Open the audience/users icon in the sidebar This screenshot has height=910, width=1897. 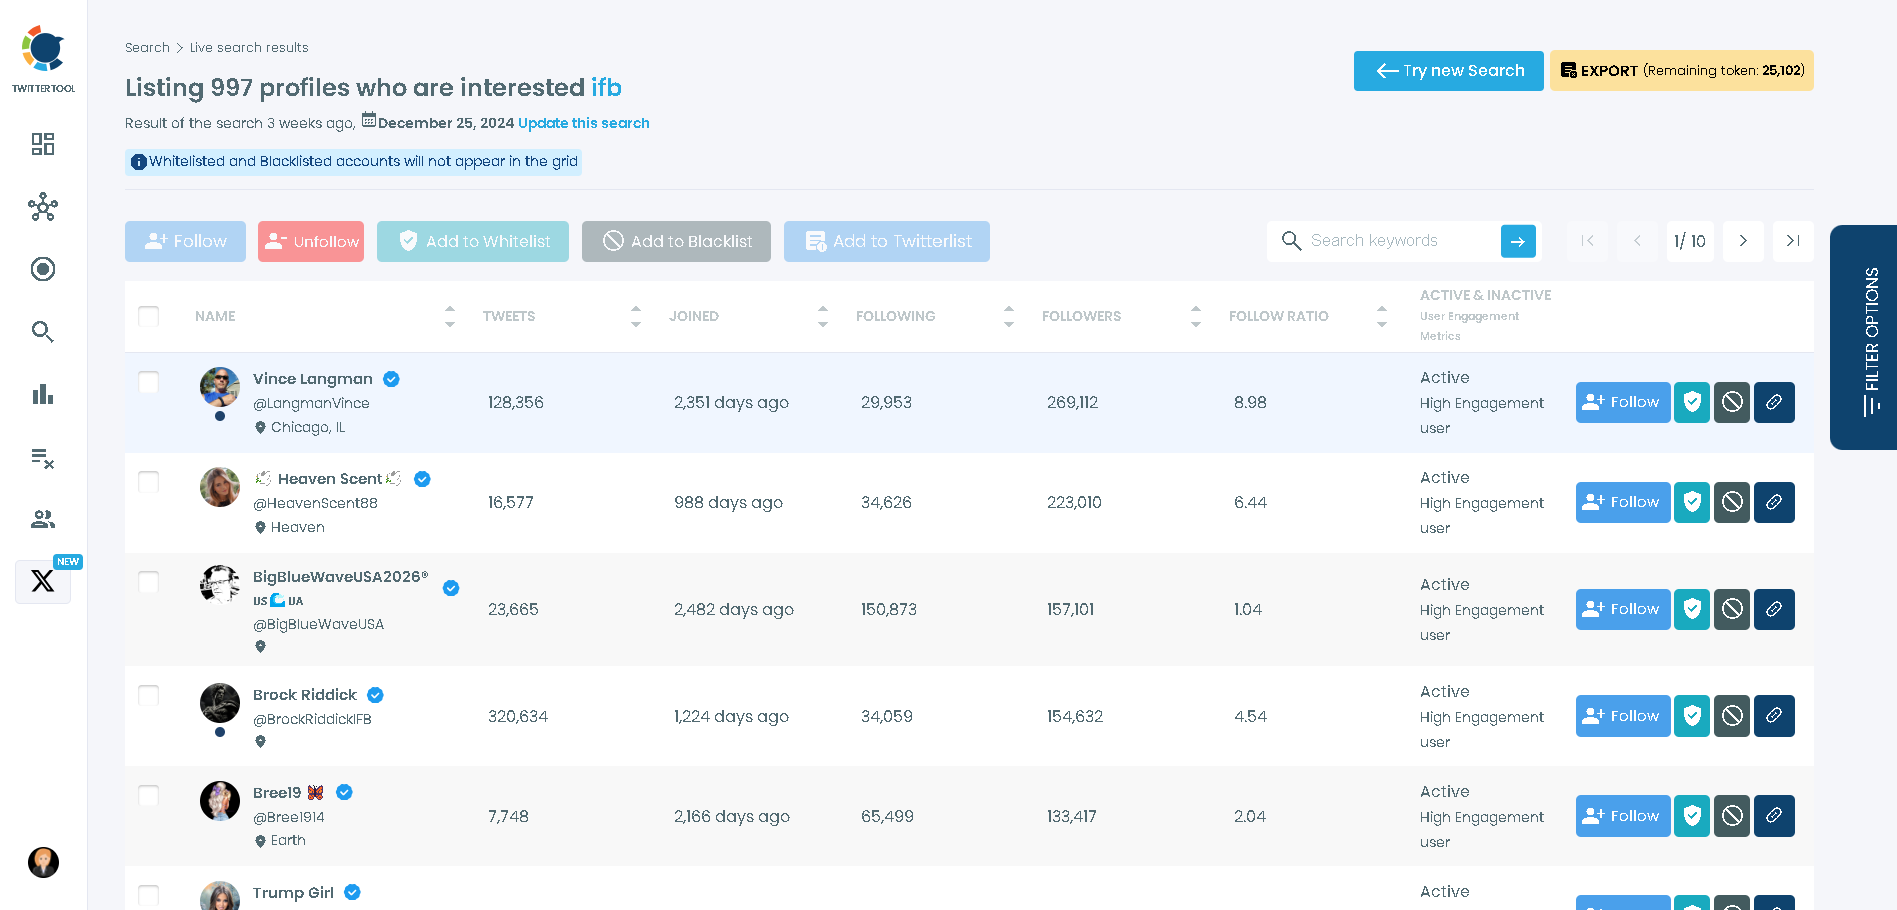tap(42, 519)
